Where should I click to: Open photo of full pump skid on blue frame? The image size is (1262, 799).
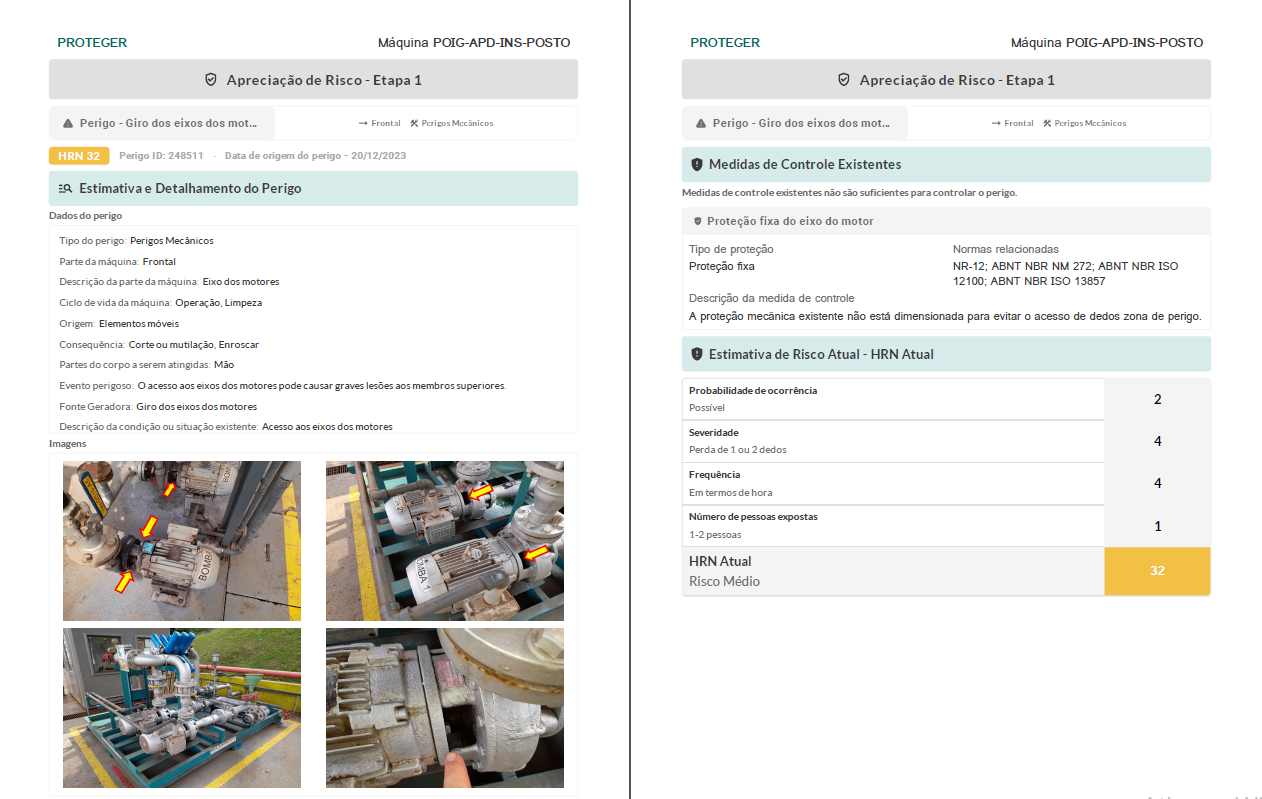[182, 708]
